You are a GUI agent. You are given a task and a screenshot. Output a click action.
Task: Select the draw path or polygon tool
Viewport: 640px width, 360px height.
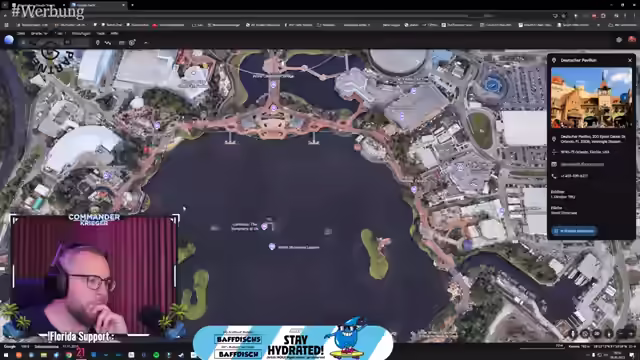(108, 42)
